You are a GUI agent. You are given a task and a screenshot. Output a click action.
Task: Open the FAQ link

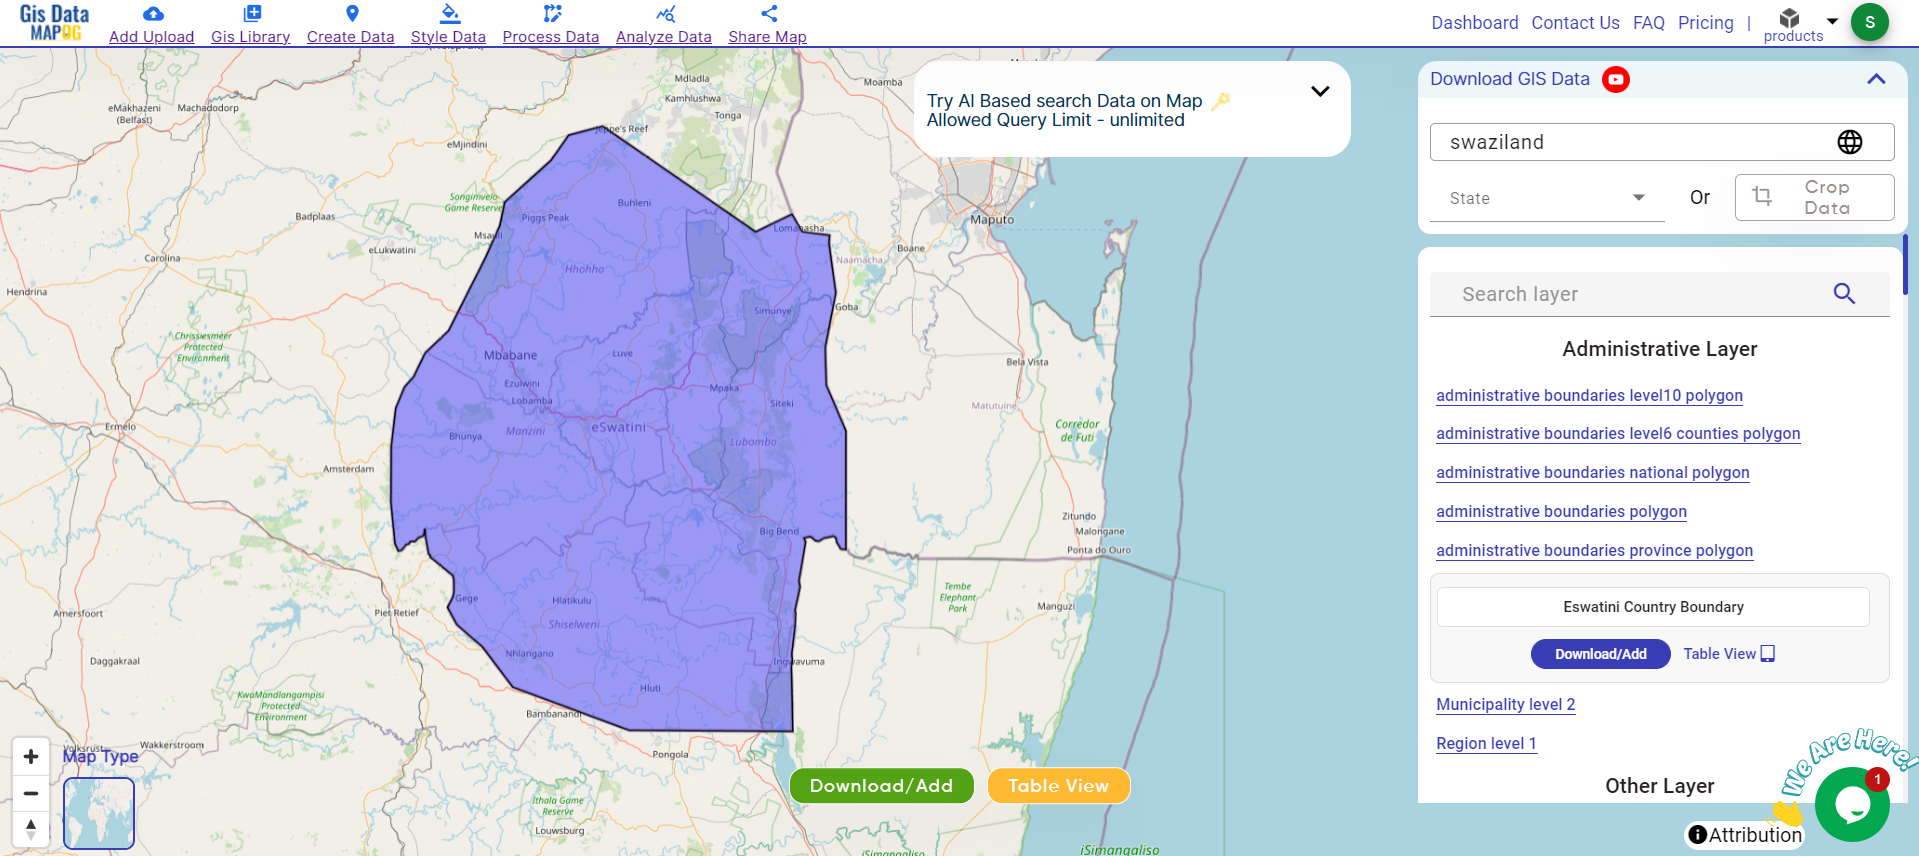tap(1649, 23)
